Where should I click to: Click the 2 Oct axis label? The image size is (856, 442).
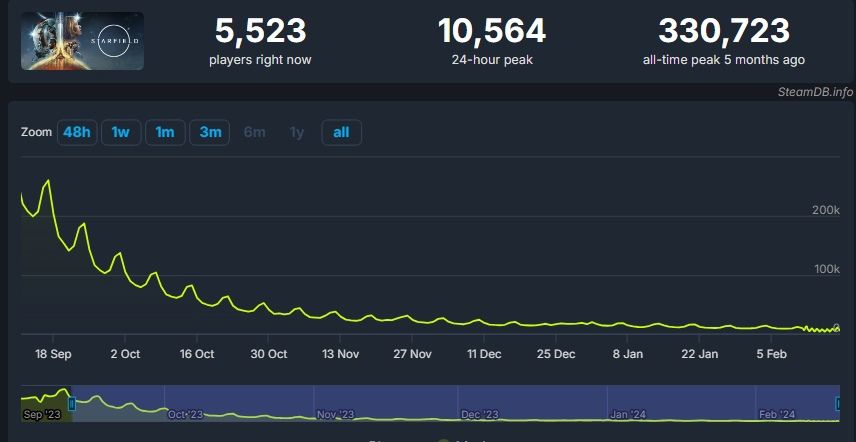pos(125,354)
